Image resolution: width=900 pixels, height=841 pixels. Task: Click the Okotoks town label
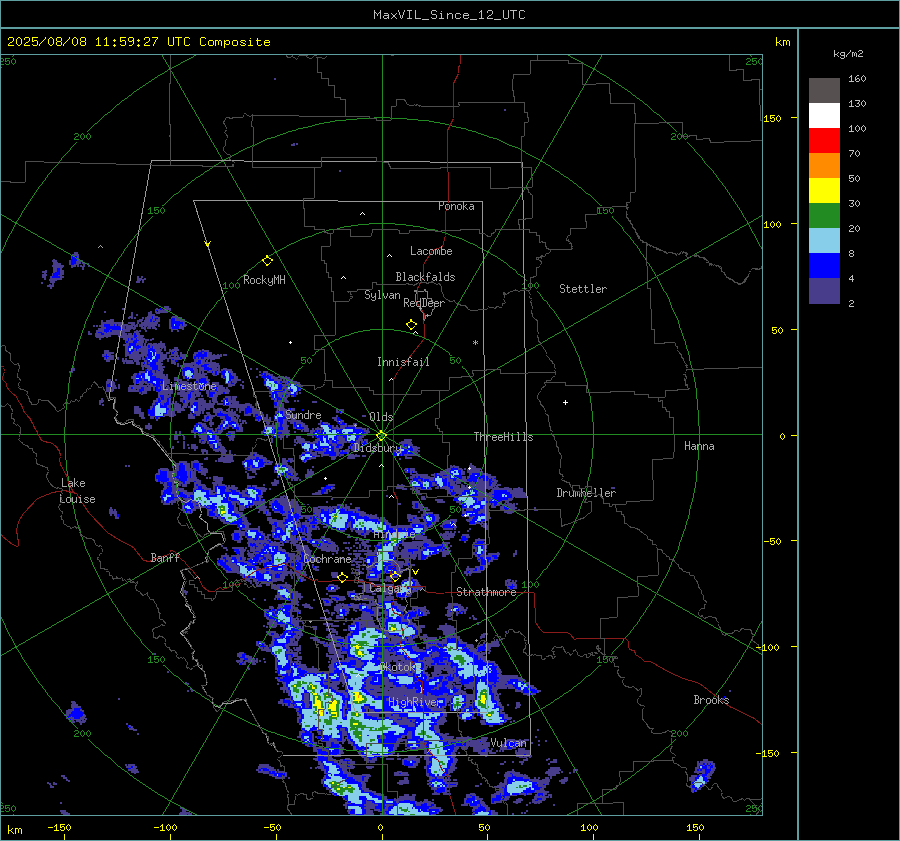(x=398, y=667)
